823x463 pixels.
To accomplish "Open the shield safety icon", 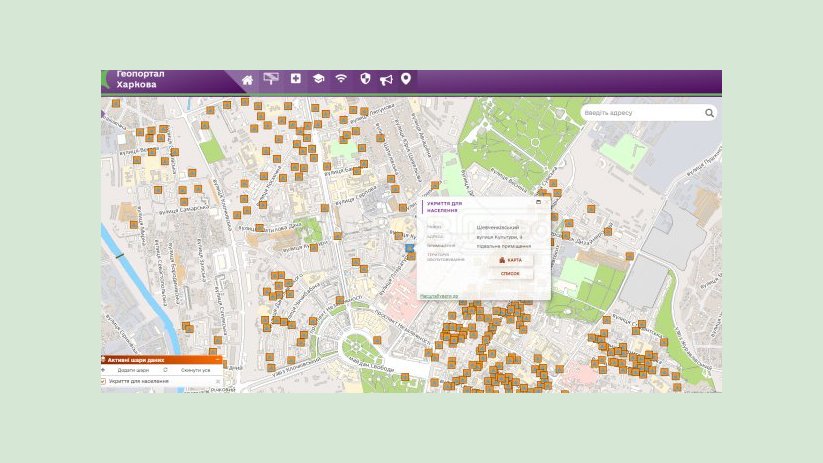I will coord(365,79).
